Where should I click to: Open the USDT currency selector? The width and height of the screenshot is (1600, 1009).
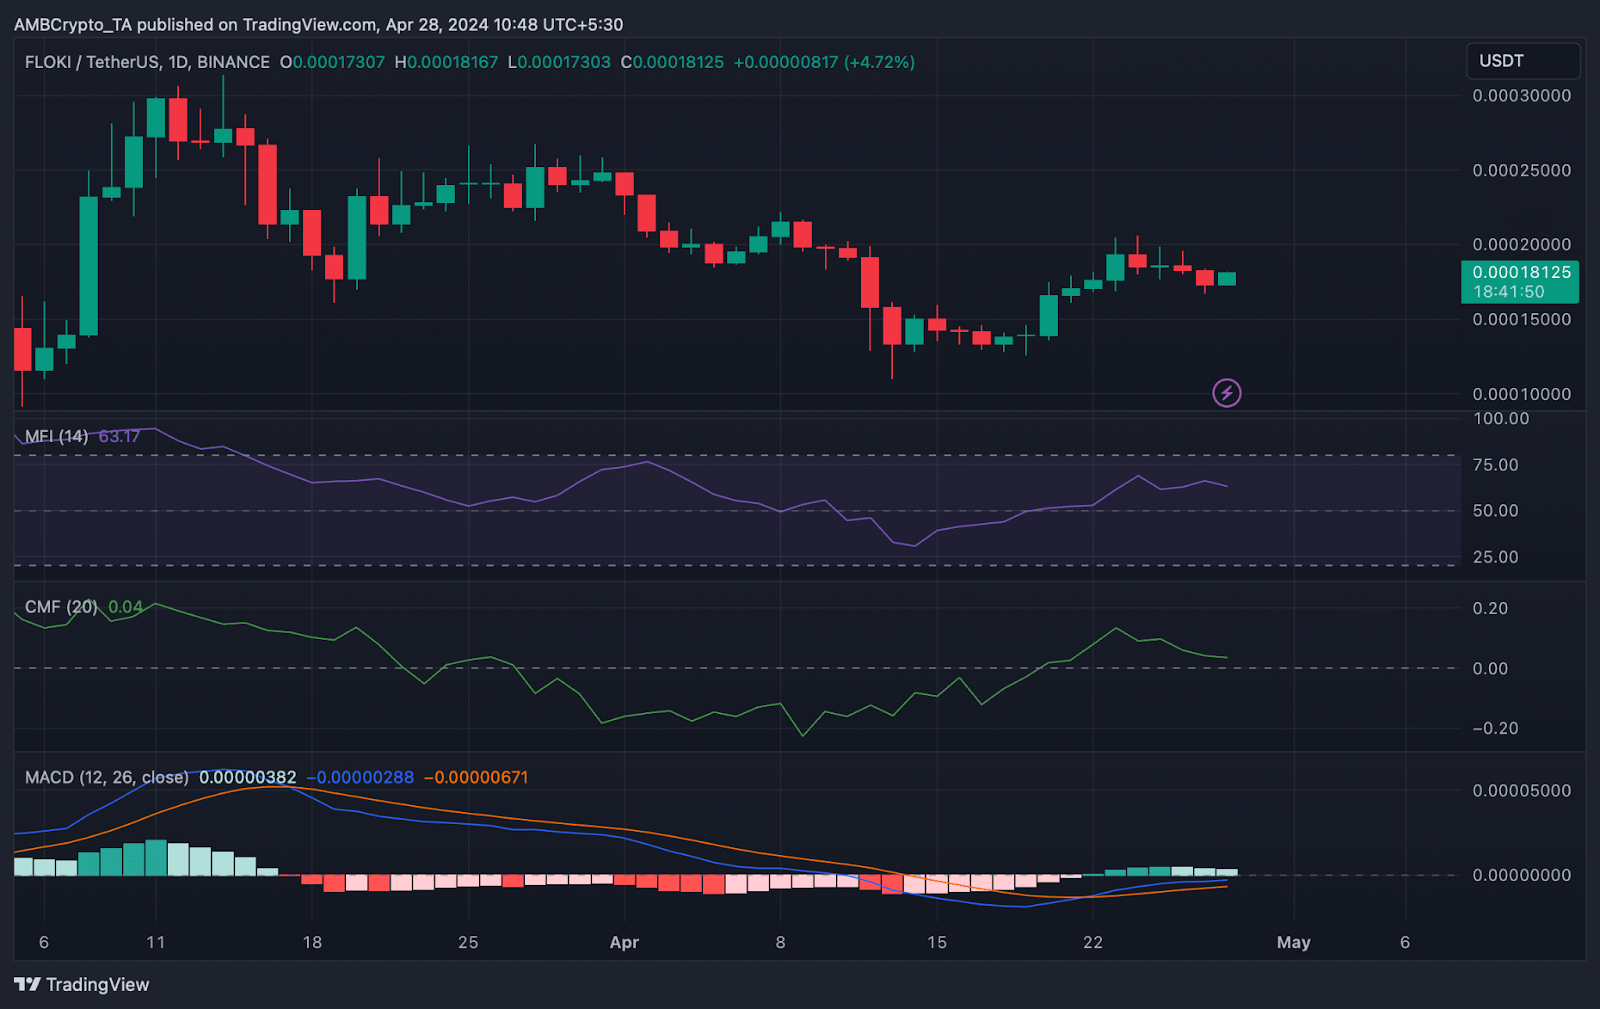(x=1522, y=61)
